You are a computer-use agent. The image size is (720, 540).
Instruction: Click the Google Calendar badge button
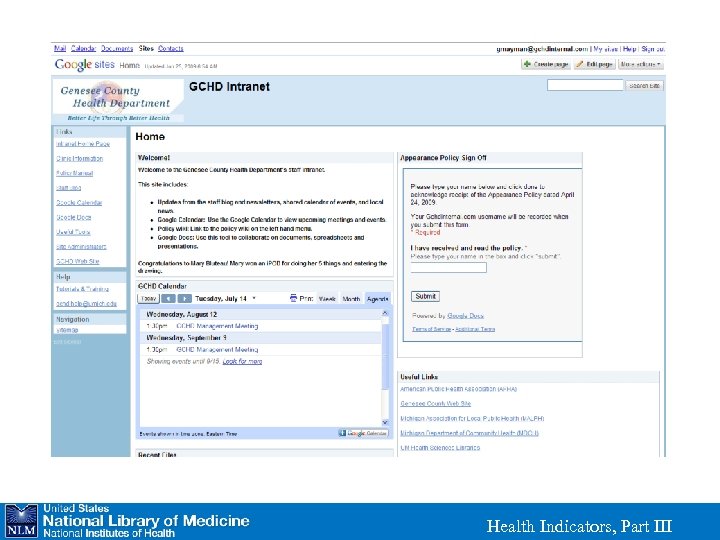(363, 433)
